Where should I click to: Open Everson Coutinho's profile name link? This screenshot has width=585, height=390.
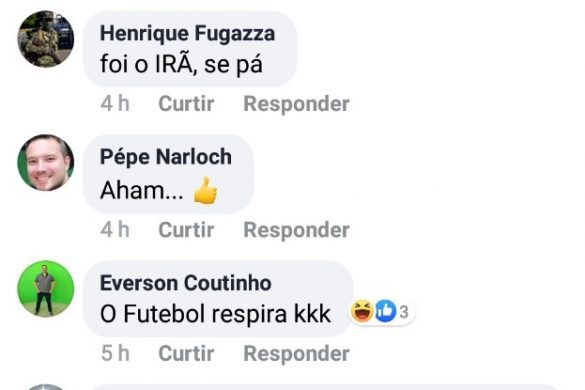click(185, 283)
